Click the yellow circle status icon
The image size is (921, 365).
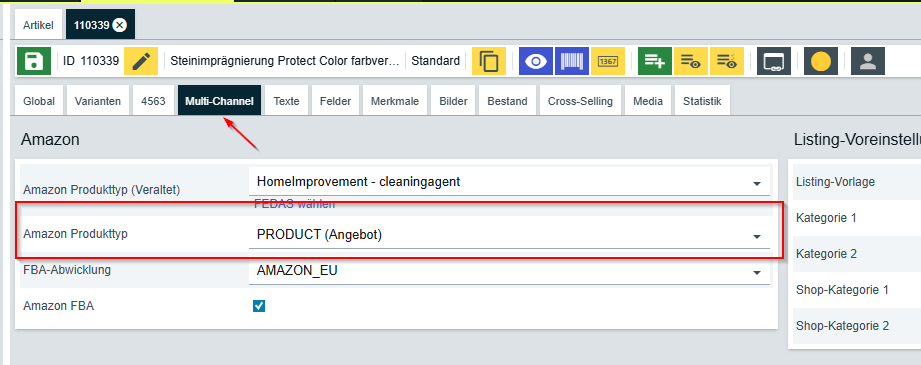tap(821, 61)
